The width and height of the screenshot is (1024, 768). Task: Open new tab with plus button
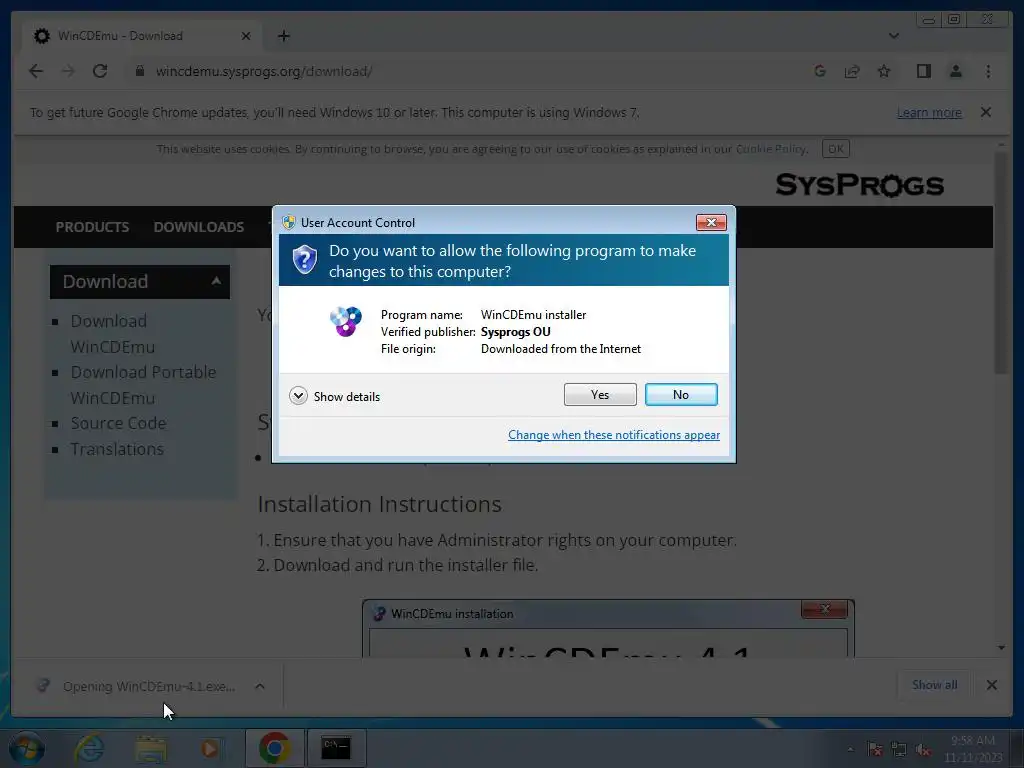click(283, 36)
